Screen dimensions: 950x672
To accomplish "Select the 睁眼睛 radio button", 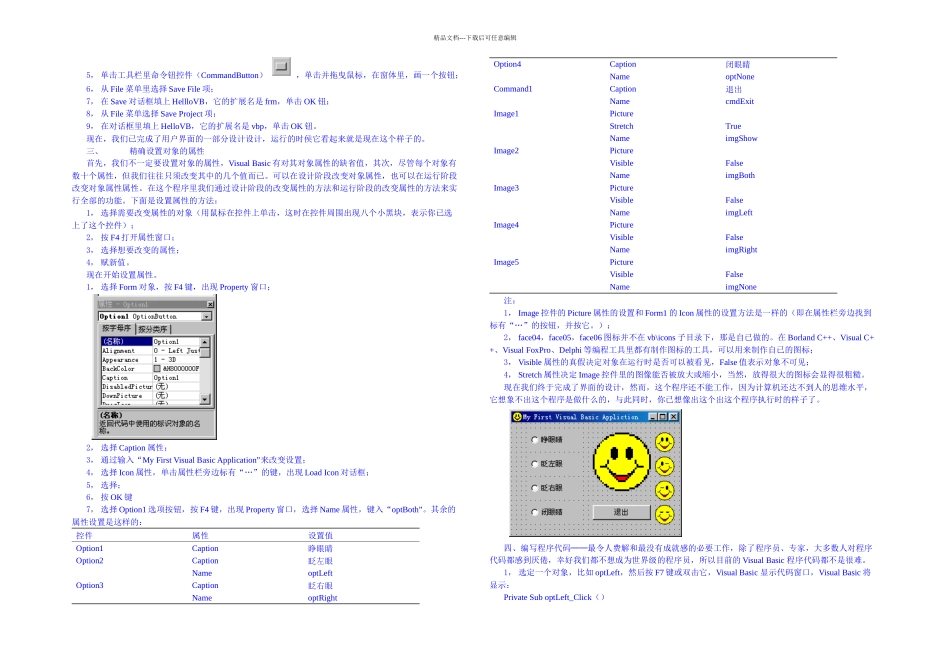I will point(534,440).
